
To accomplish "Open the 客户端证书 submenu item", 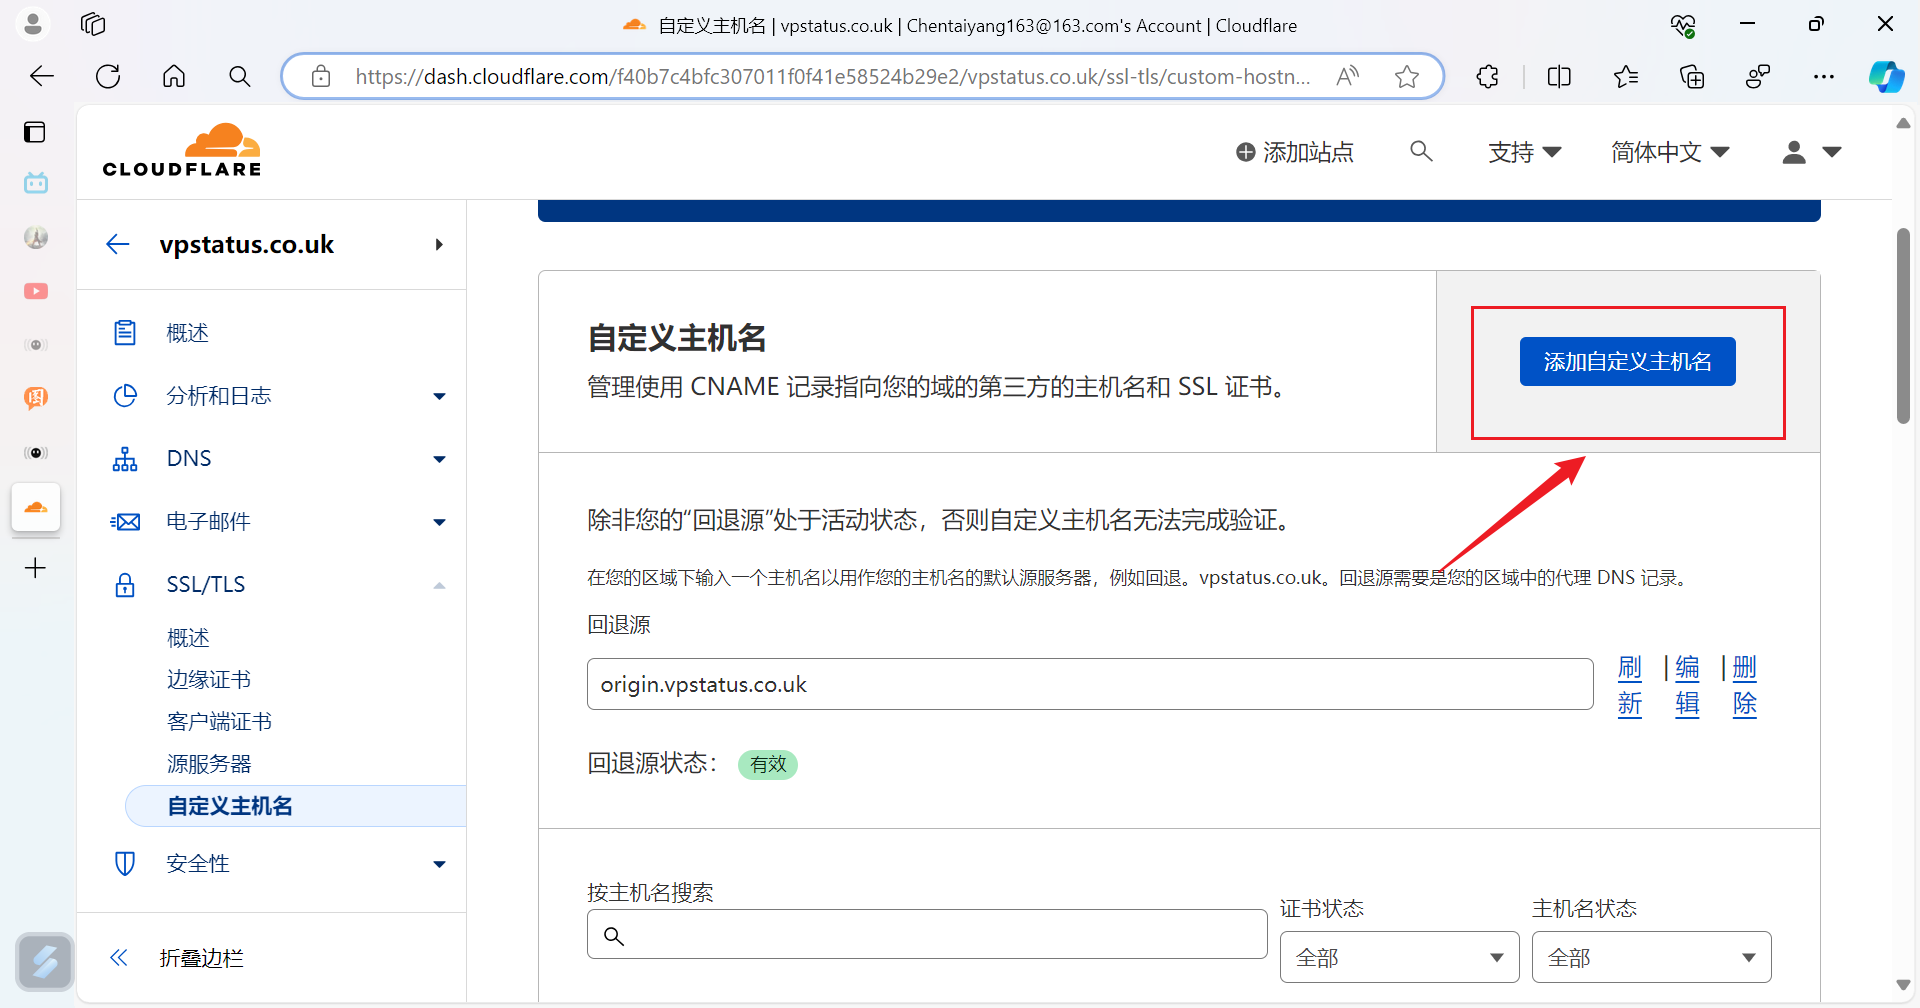I will point(219,722).
